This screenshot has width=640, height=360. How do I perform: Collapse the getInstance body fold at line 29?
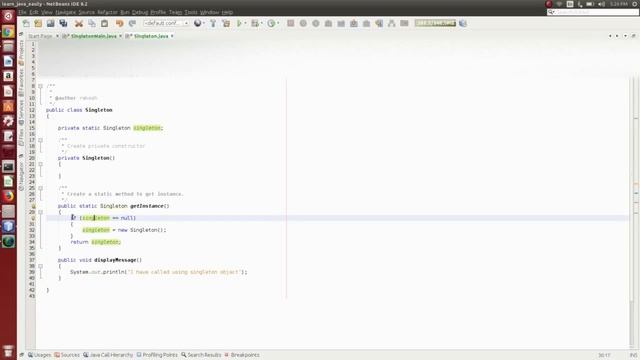click(x=40, y=212)
